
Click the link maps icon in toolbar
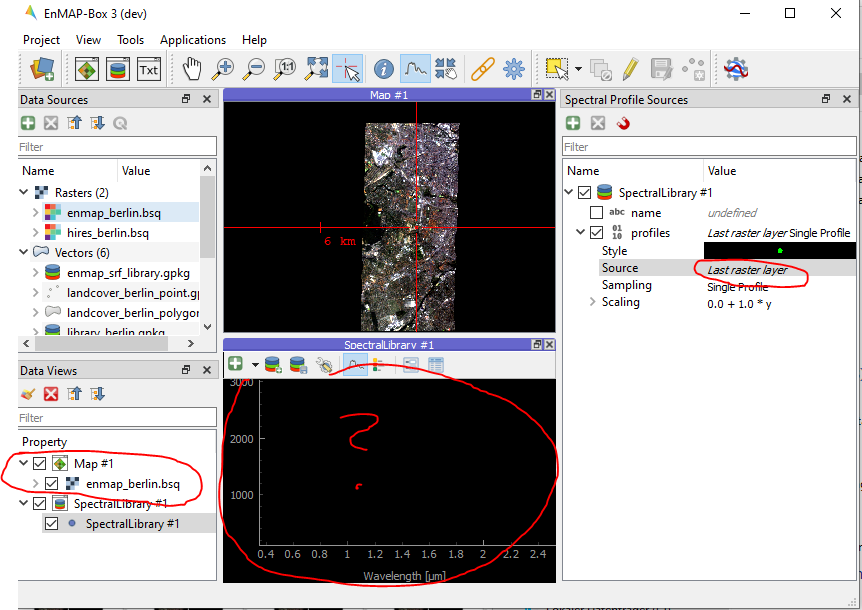pyautogui.click(x=481, y=69)
